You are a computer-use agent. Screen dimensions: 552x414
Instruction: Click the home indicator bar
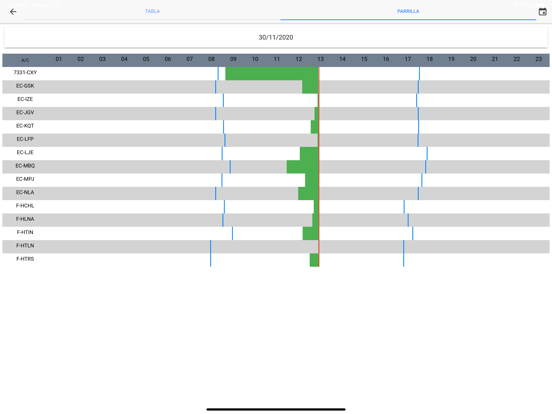tap(276, 409)
